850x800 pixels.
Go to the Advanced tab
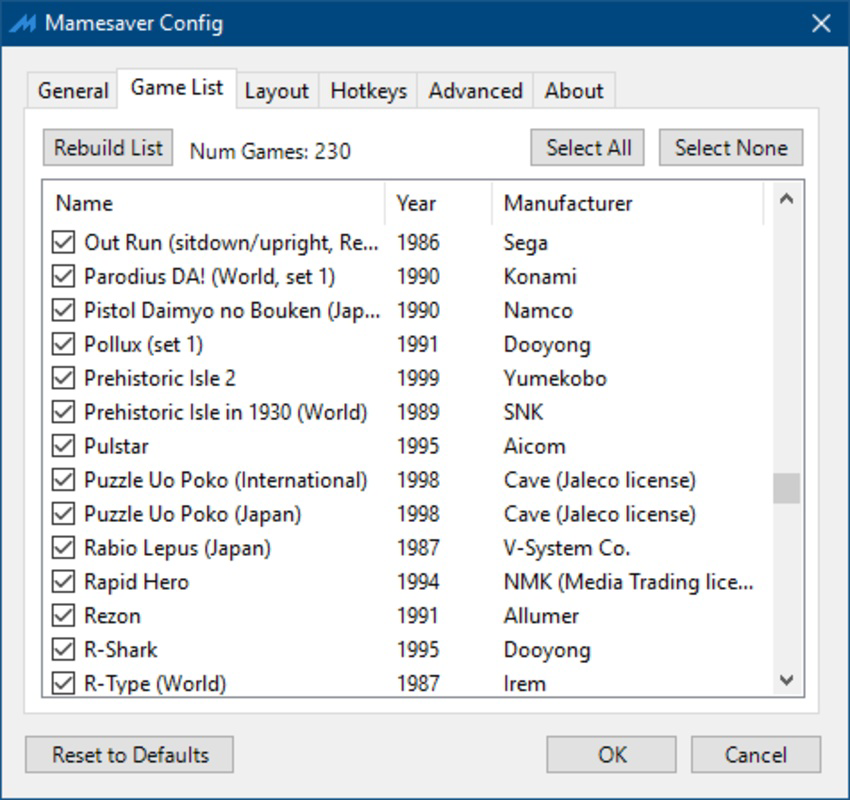[475, 91]
